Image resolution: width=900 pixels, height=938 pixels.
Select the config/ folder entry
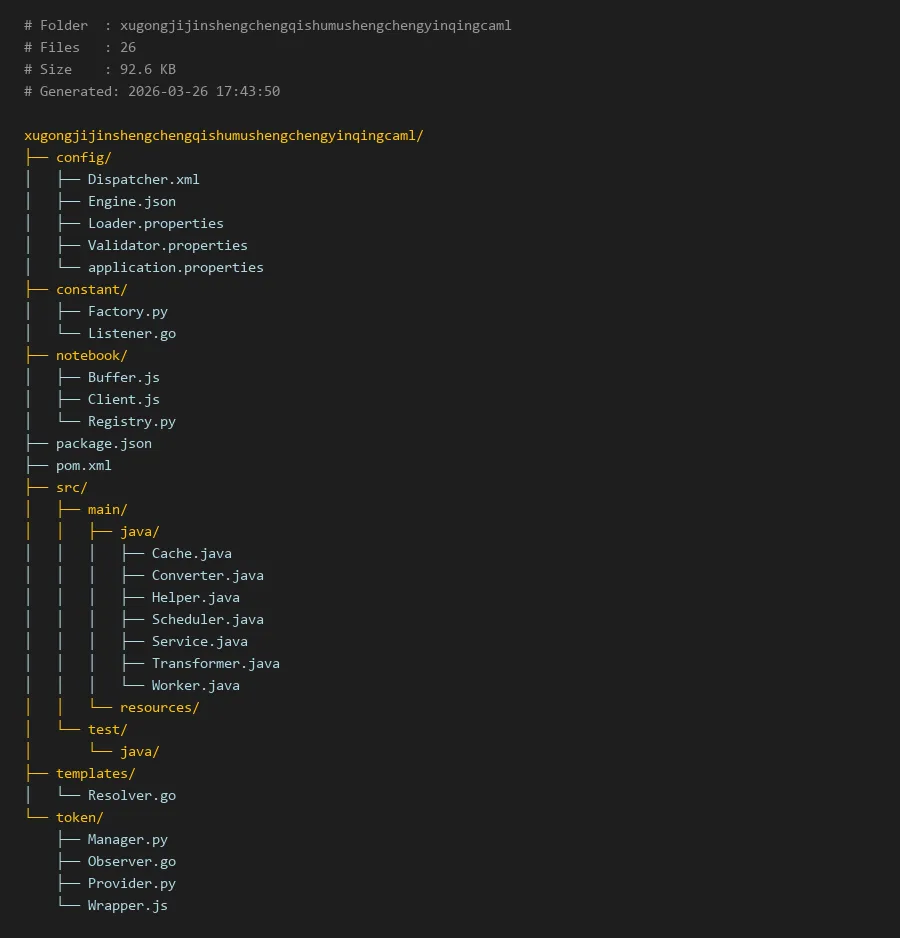(x=83, y=157)
